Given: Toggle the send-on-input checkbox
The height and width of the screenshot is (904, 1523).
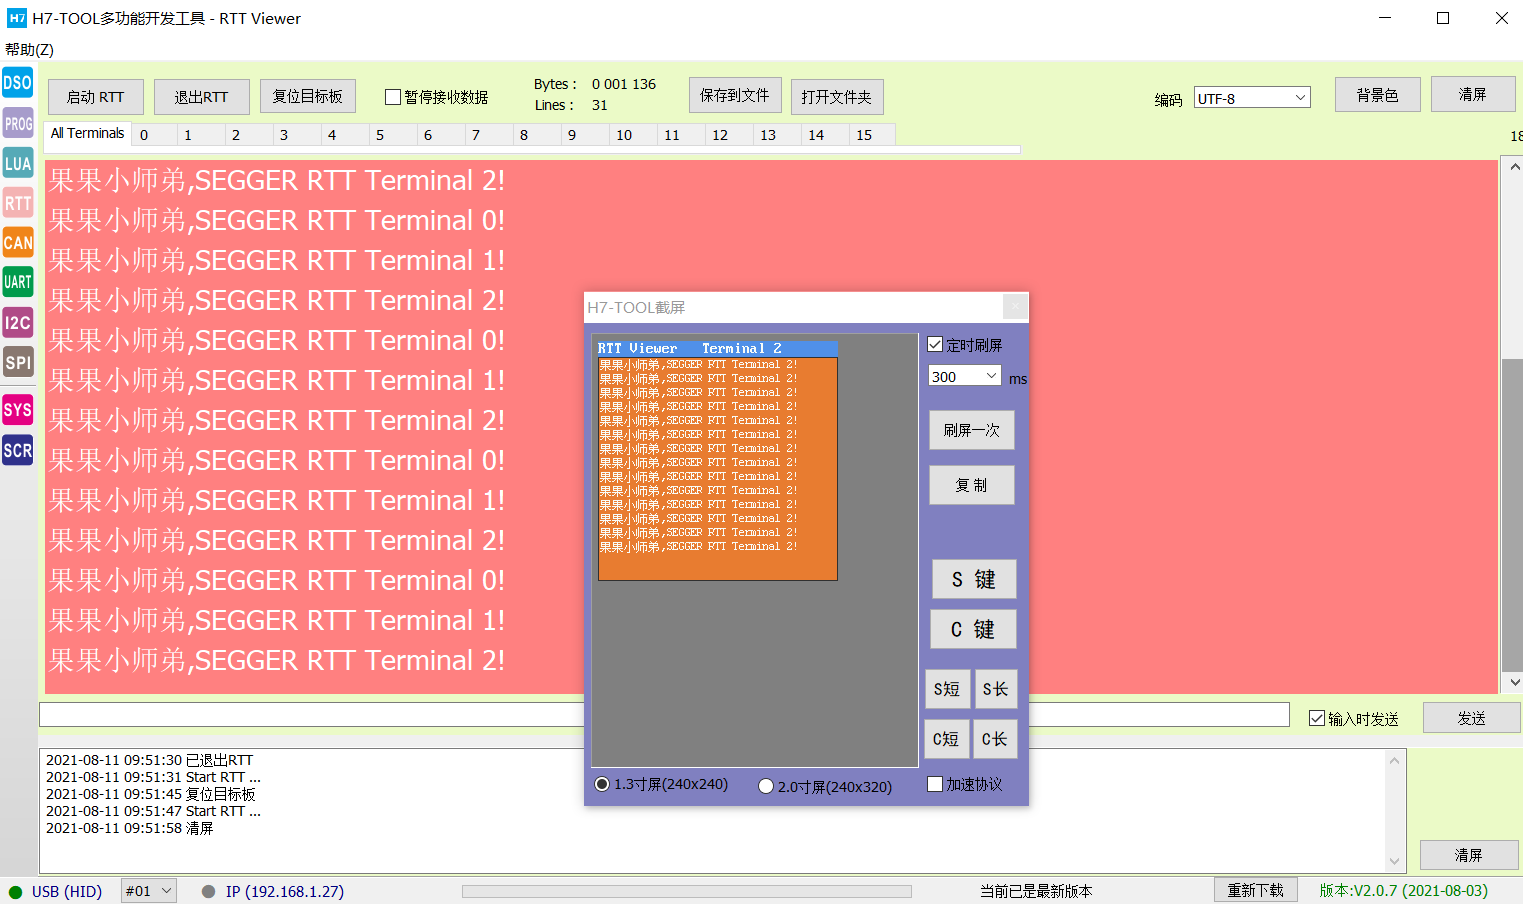Looking at the screenshot, I should tap(1317, 718).
